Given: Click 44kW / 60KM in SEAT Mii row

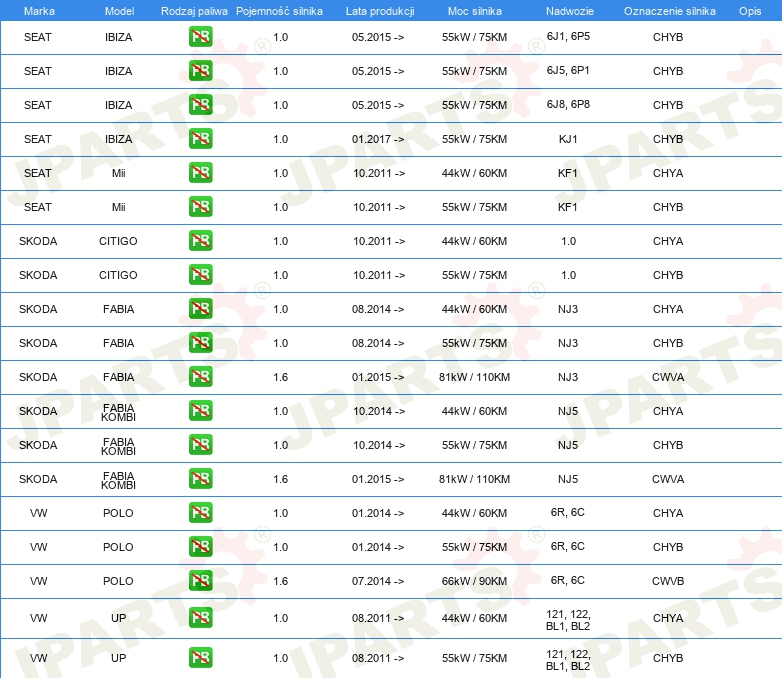Looking at the screenshot, I should 474,173.
